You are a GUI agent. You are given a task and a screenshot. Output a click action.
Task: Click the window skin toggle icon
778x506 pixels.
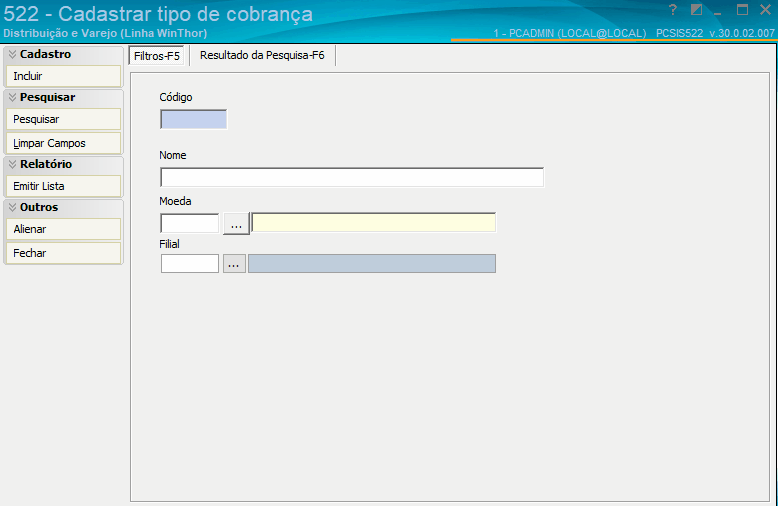coord(696,9)
